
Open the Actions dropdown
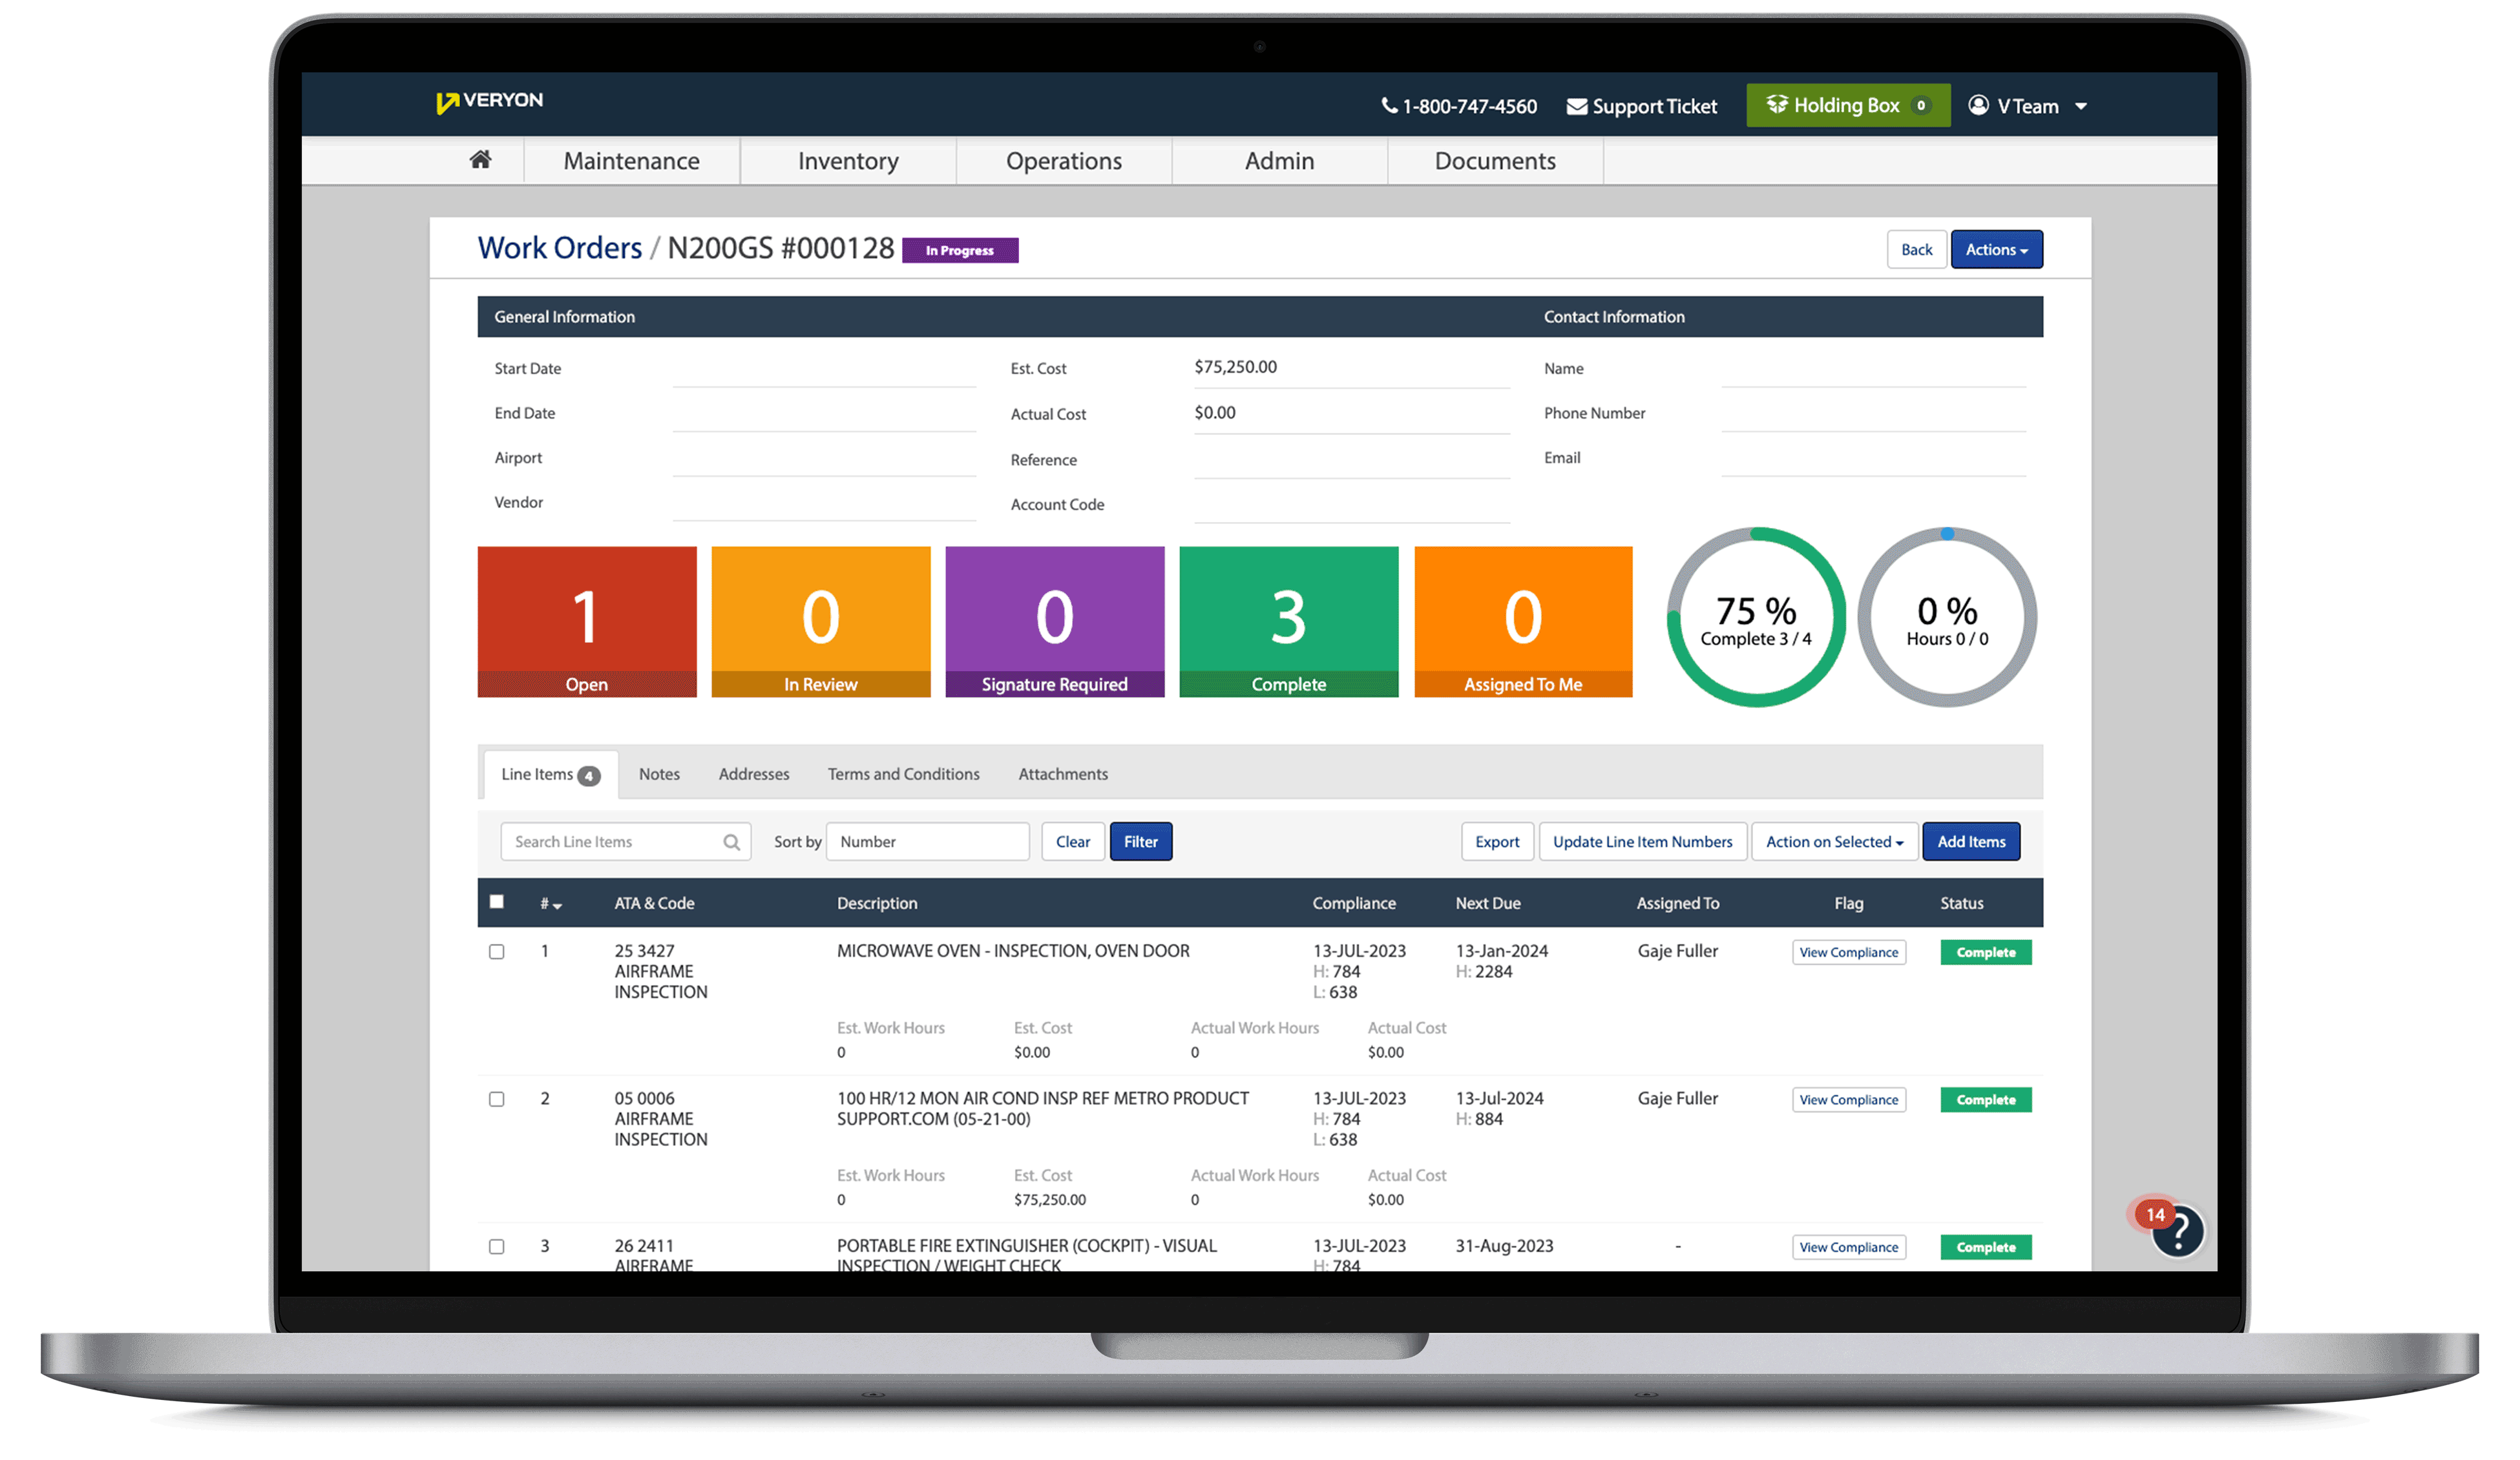point(1996,249)
